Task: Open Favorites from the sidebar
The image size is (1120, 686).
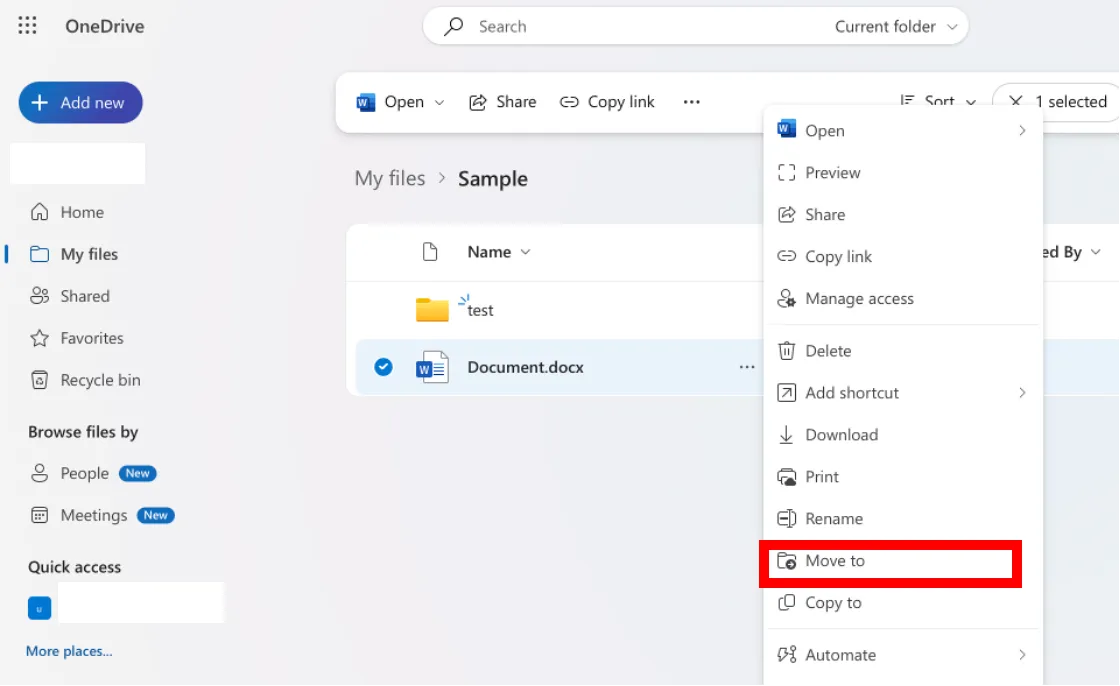Action: [x=91, y=338]
